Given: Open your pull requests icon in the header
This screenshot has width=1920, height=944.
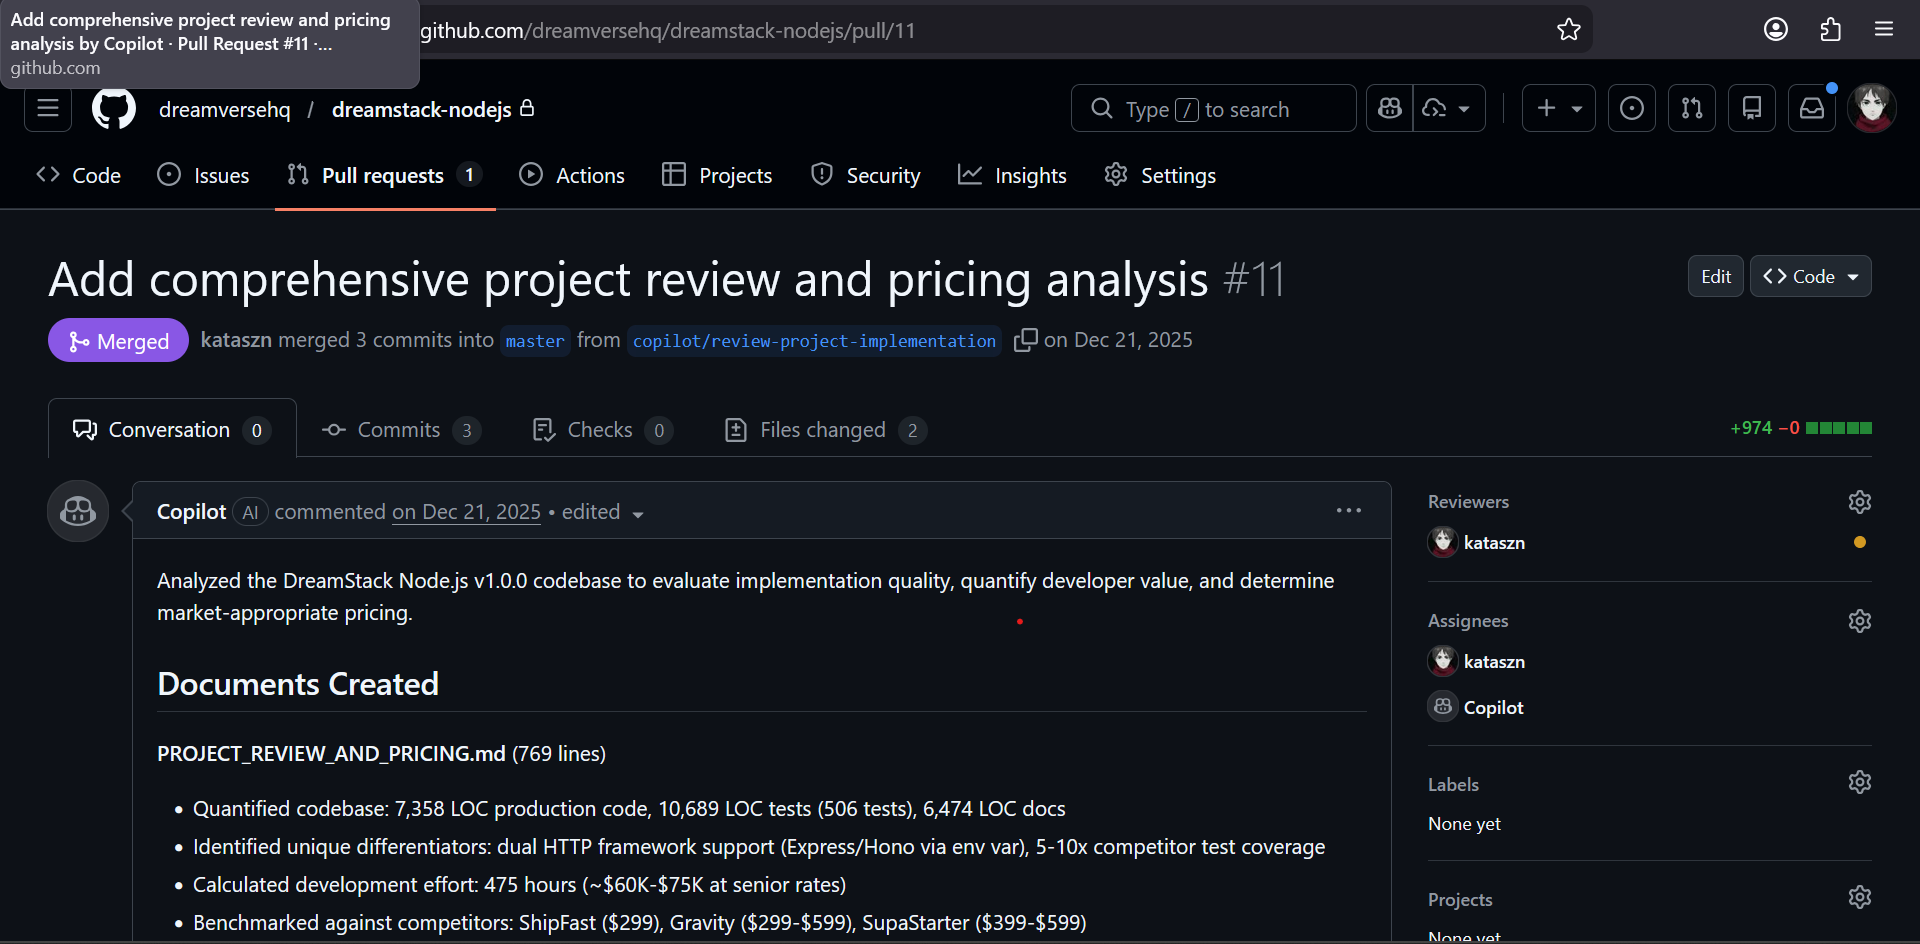Looking at the screenshot, I should pyautogui.click(x=1692, y=108).
